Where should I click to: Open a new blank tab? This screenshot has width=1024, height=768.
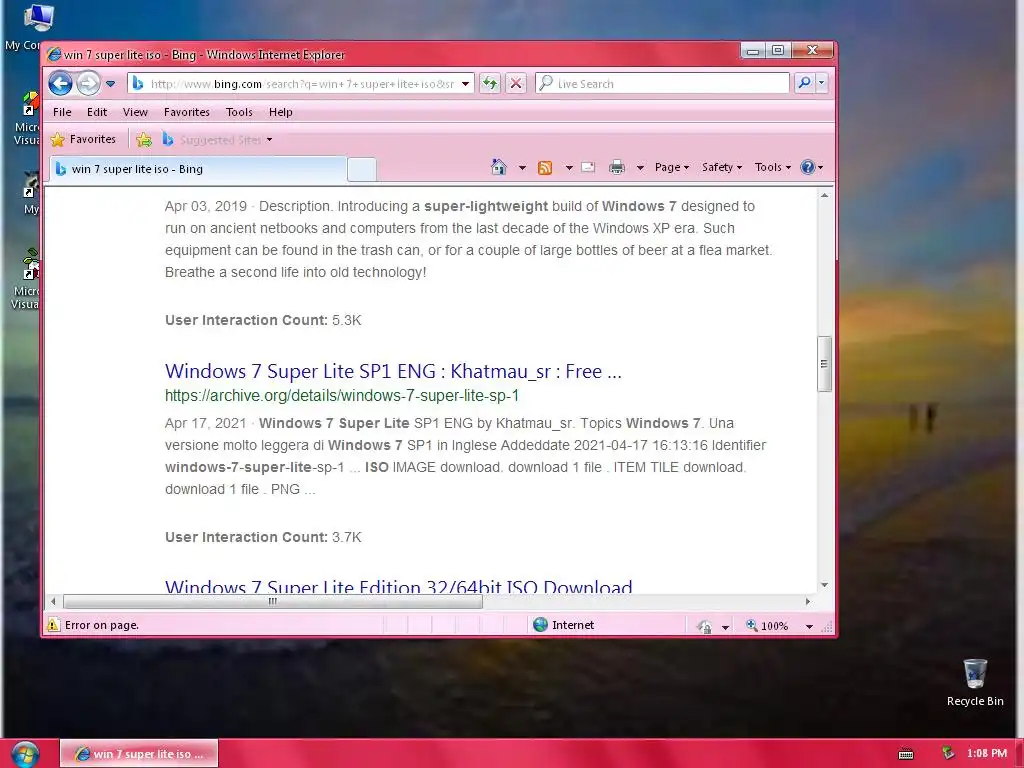[362, 169]
